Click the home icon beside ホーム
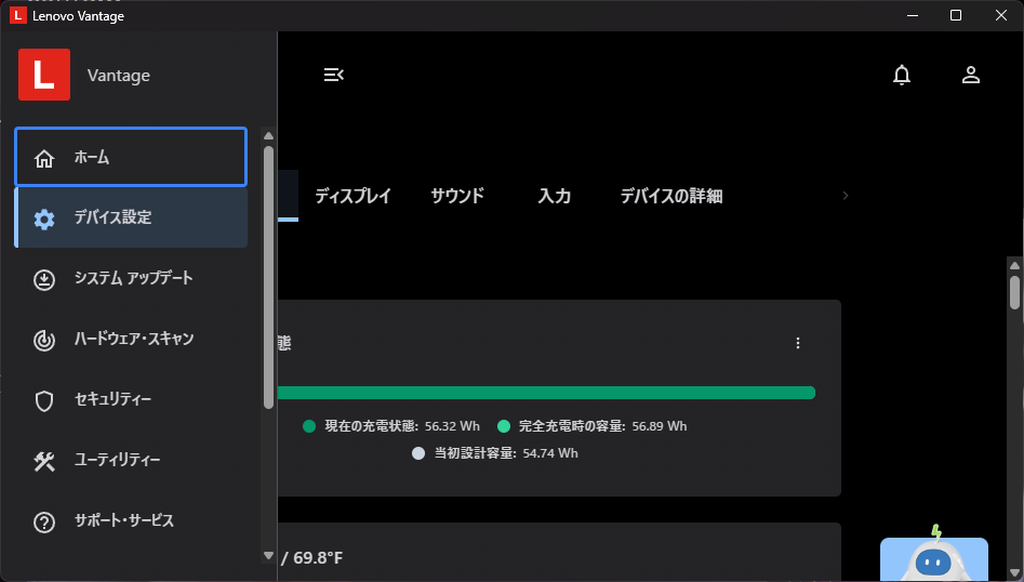 point(44,158)
